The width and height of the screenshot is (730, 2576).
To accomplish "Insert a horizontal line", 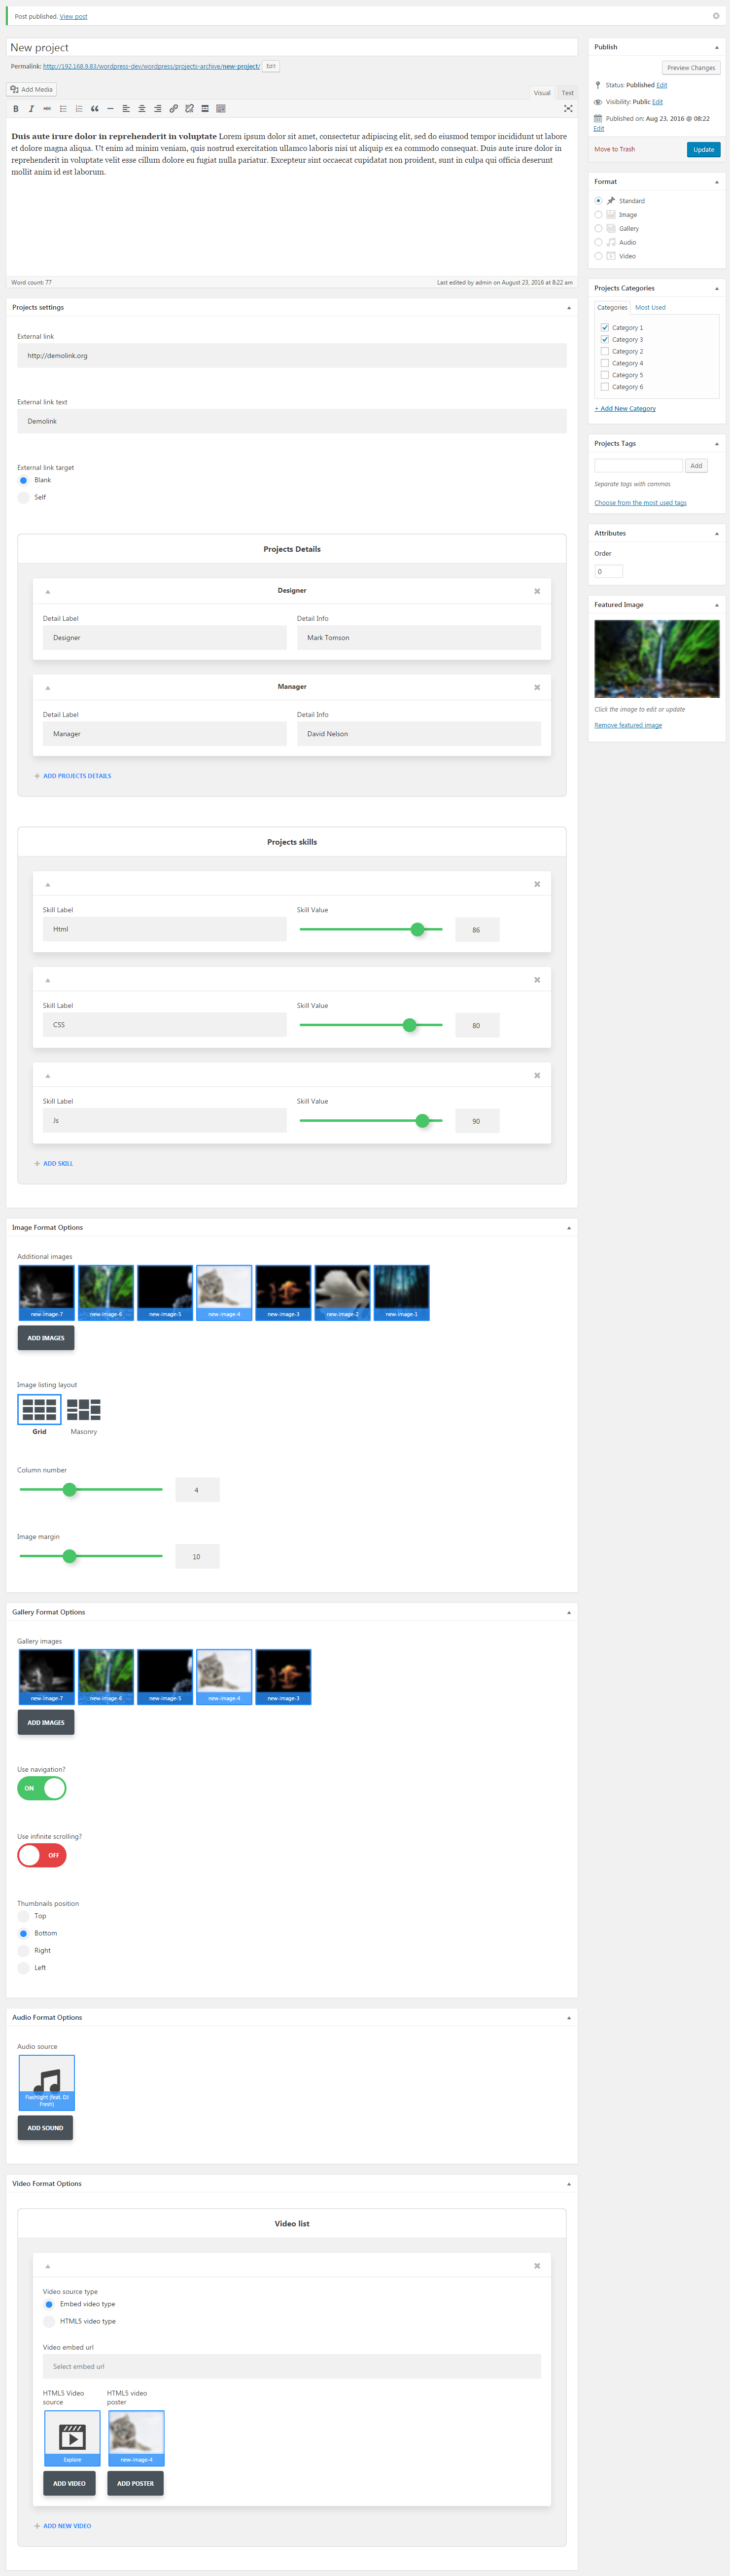I will 110,109.
